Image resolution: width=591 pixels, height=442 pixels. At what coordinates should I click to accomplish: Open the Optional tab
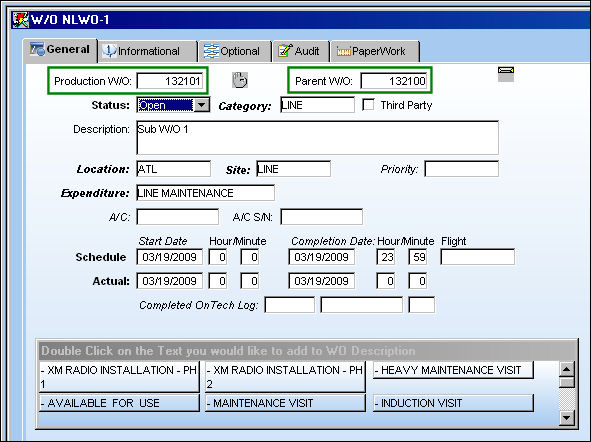click(235, 51)
